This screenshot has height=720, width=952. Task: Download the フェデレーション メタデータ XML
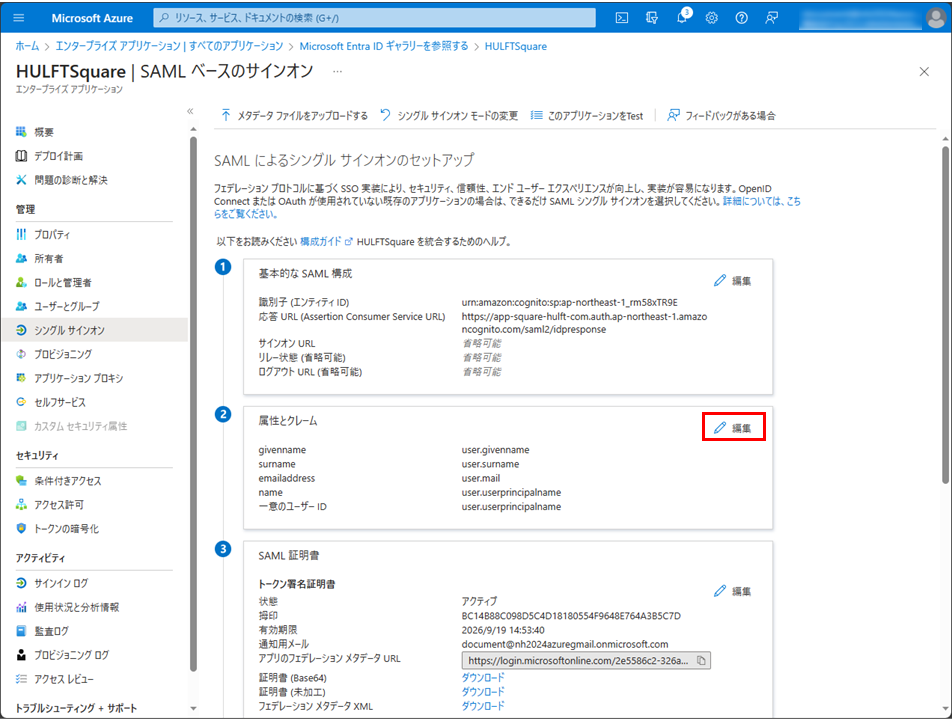pyautogui.click(x=482, y=706)
